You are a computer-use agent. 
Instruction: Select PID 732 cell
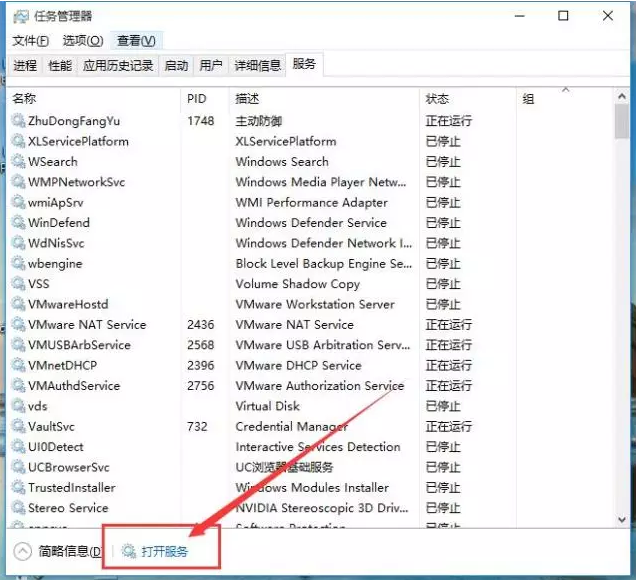197,426
